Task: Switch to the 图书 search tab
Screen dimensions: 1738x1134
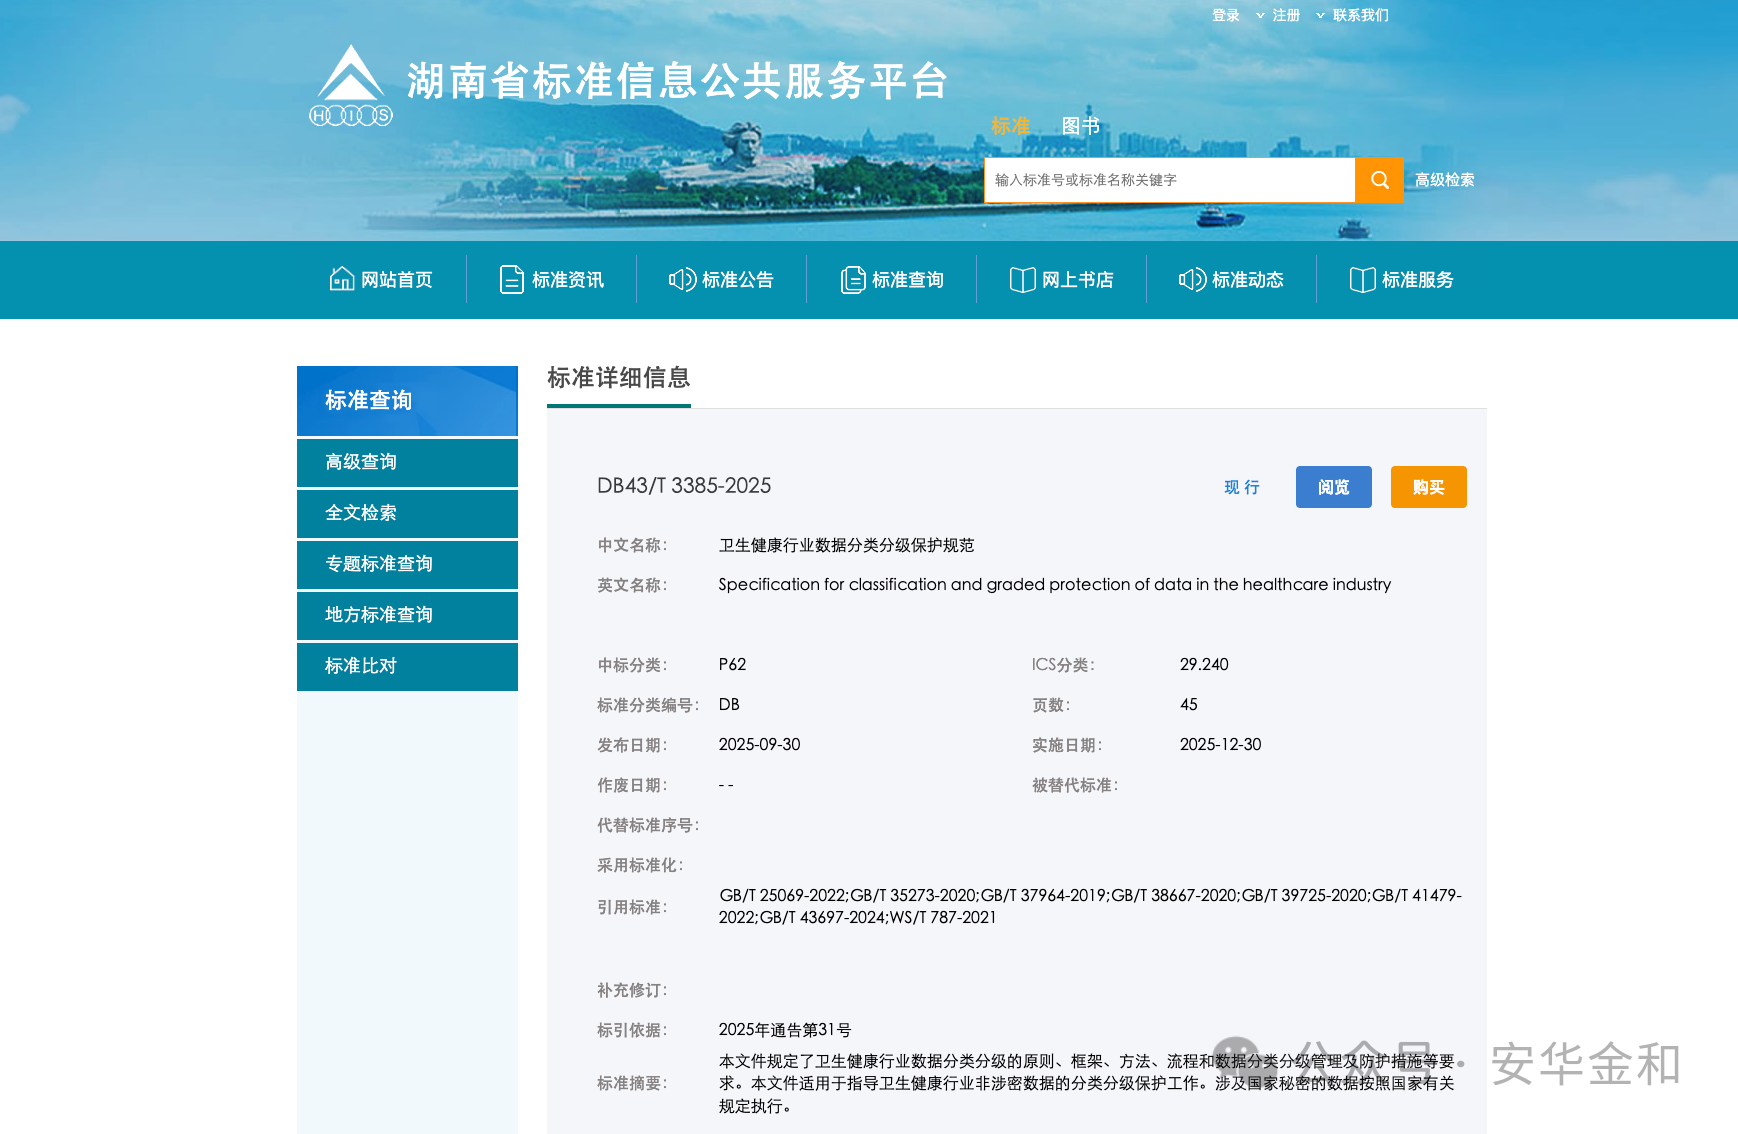Action: (x=1081, y=126)
